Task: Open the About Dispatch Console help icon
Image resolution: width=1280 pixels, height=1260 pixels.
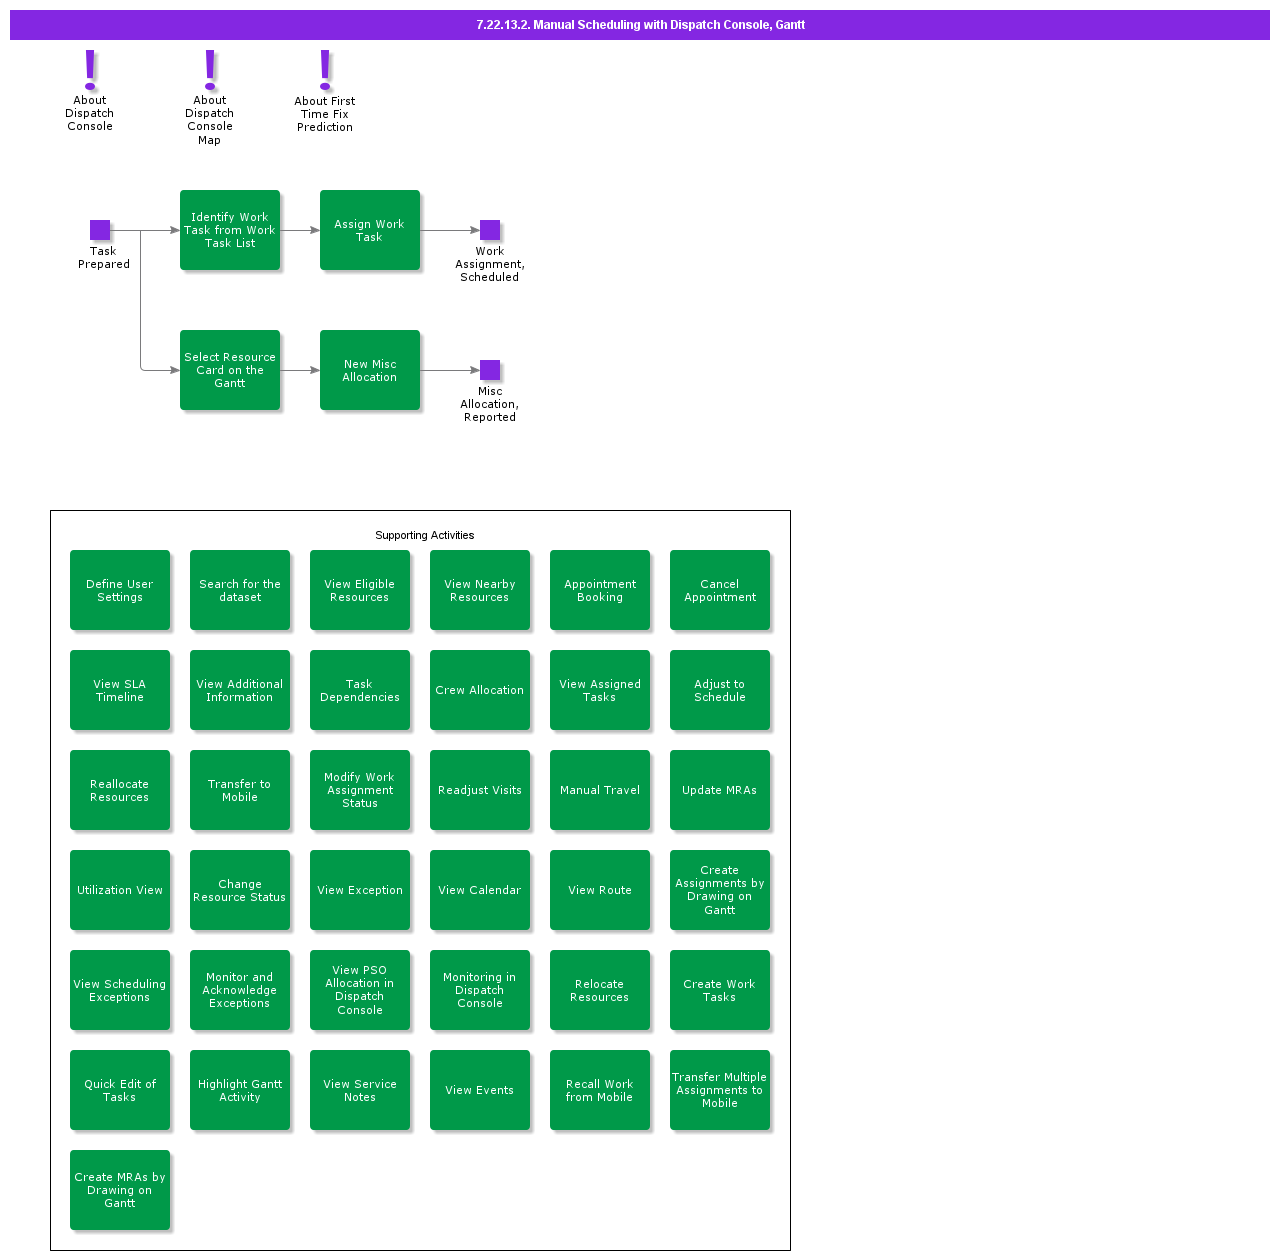Action: [x=89, y=70]
